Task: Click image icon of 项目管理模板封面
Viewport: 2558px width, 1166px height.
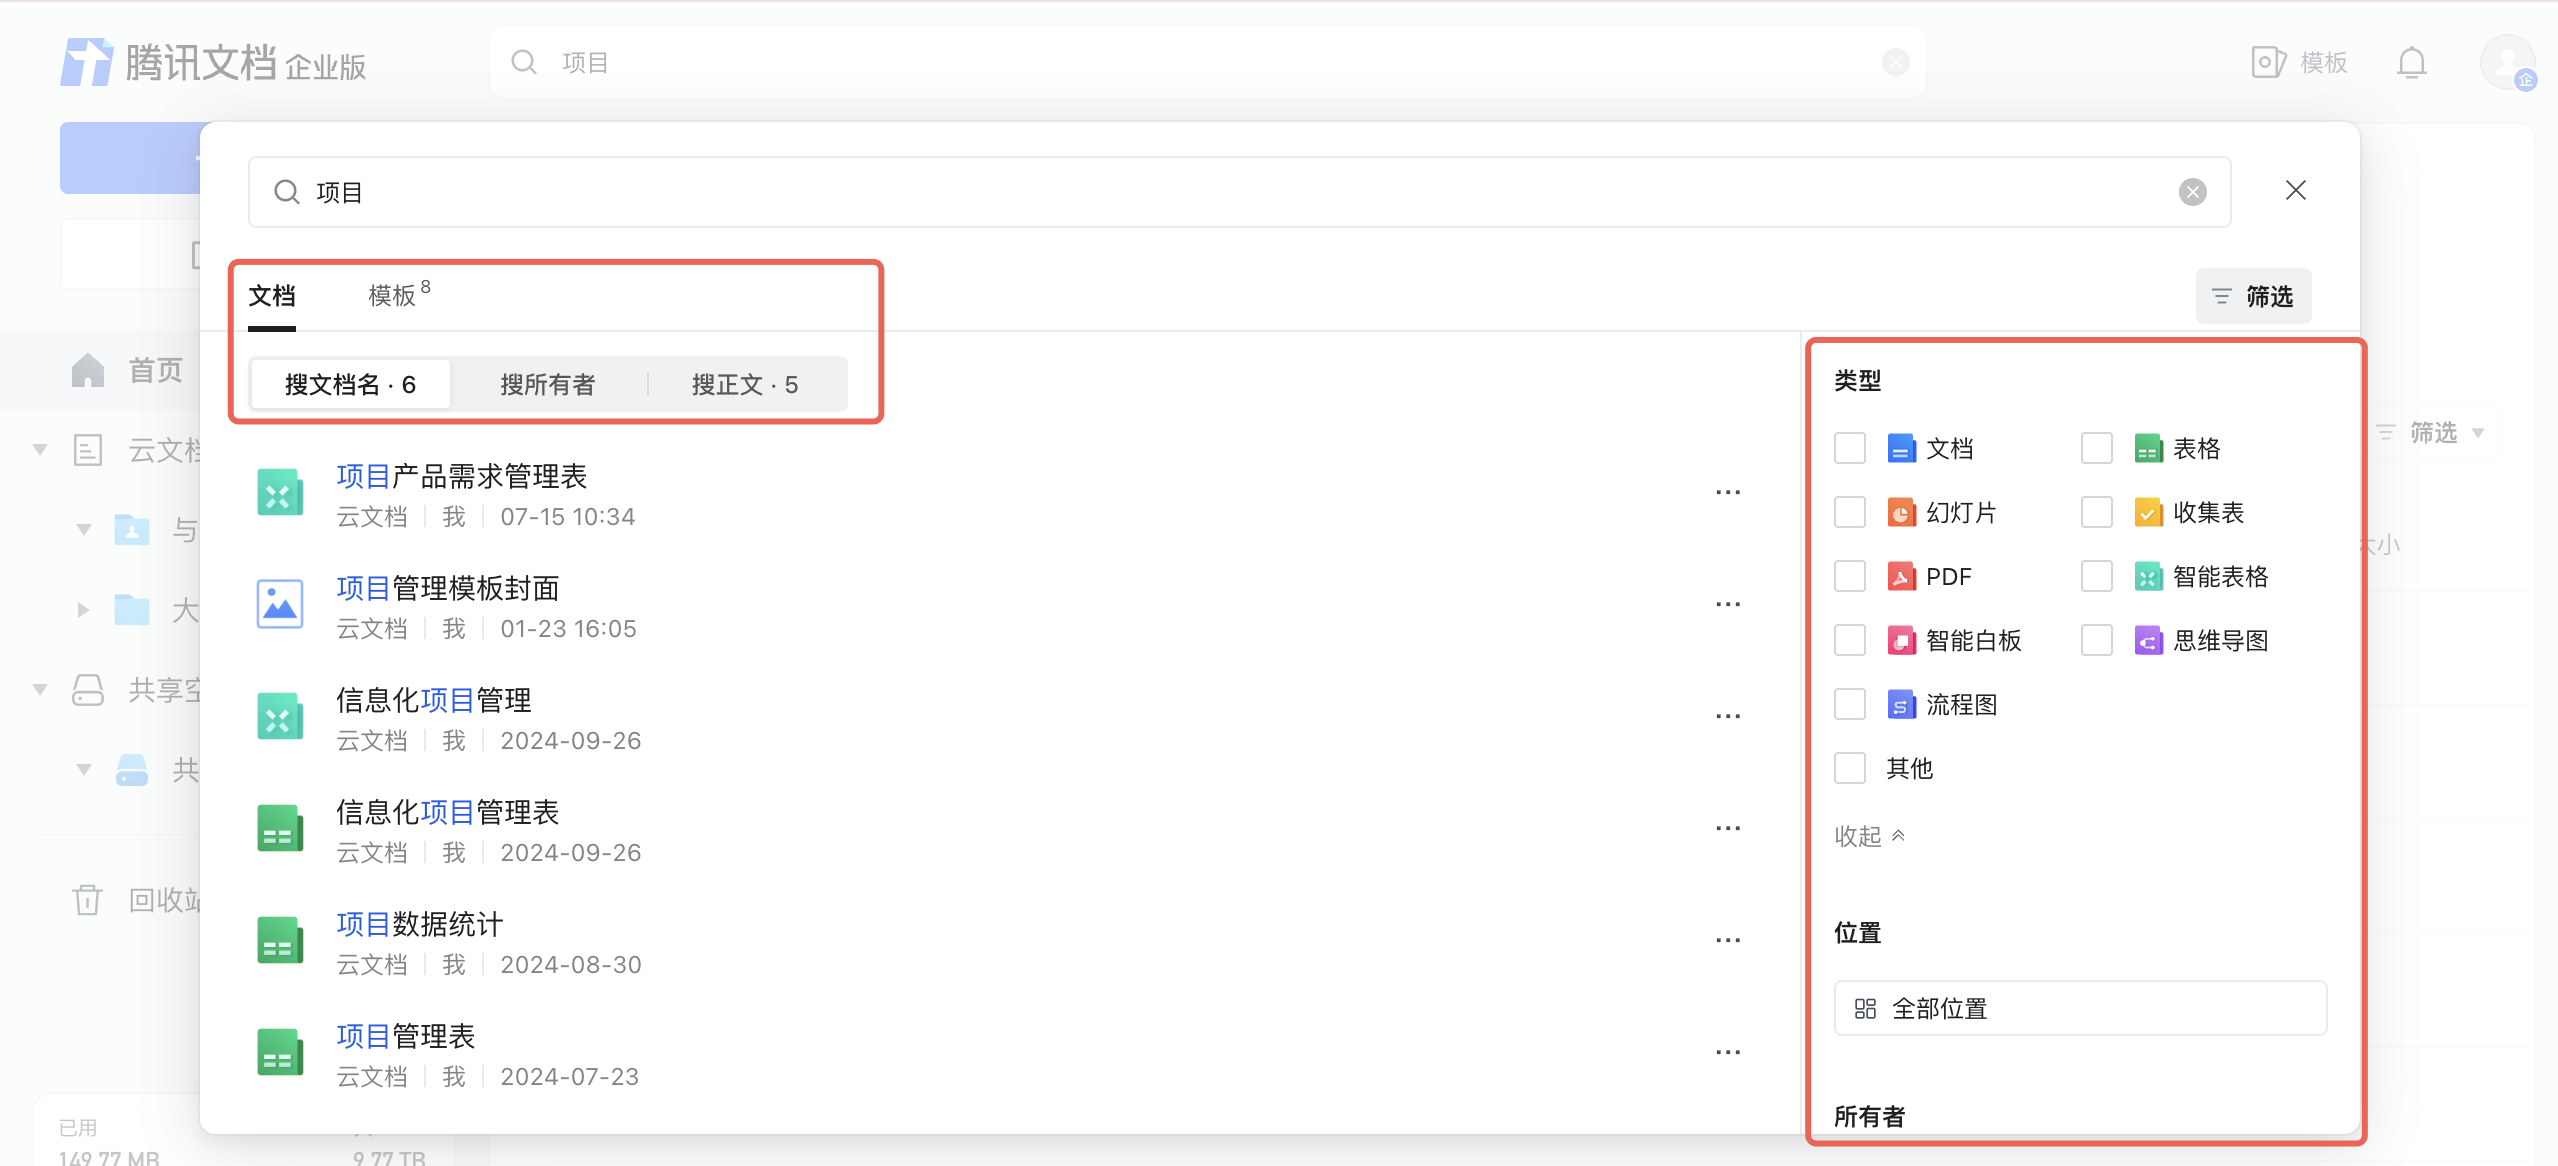Action: [280, 605]
